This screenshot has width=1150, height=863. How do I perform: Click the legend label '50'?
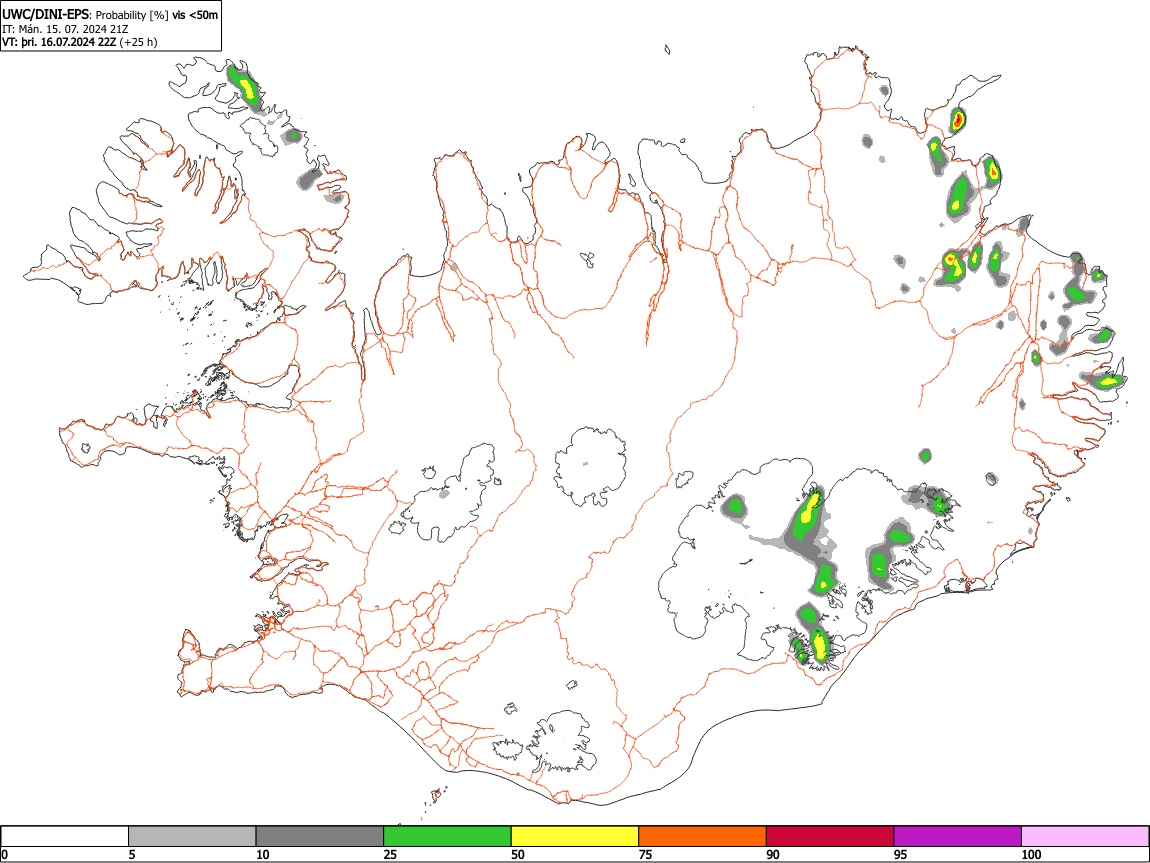(x=518, y=854)
